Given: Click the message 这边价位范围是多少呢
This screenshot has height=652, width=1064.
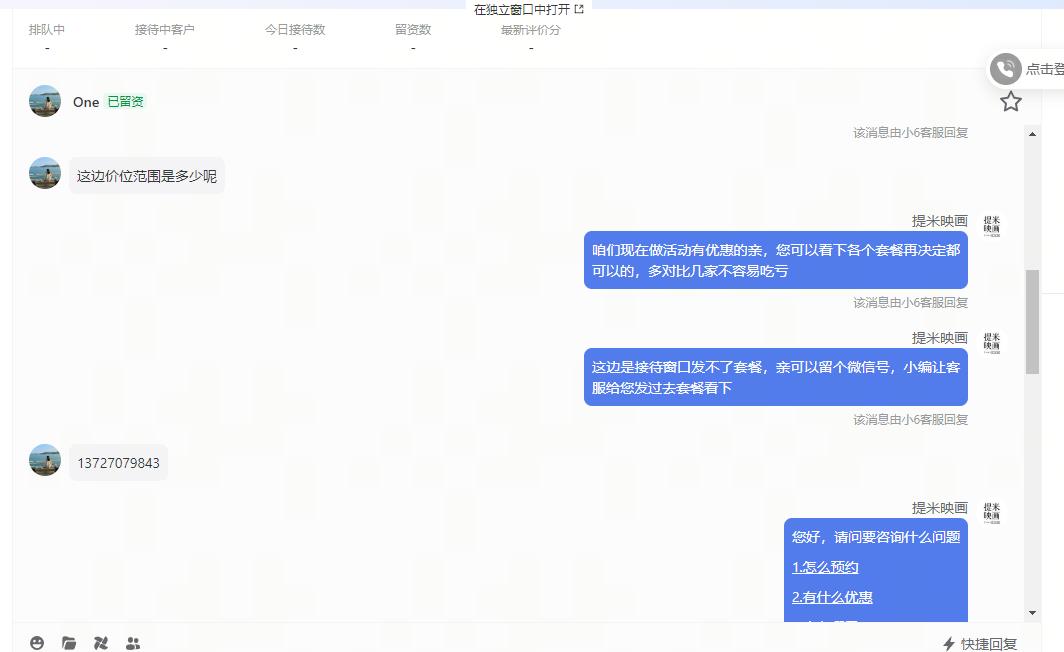Looking at the screenshot, I should coord(147,176).
